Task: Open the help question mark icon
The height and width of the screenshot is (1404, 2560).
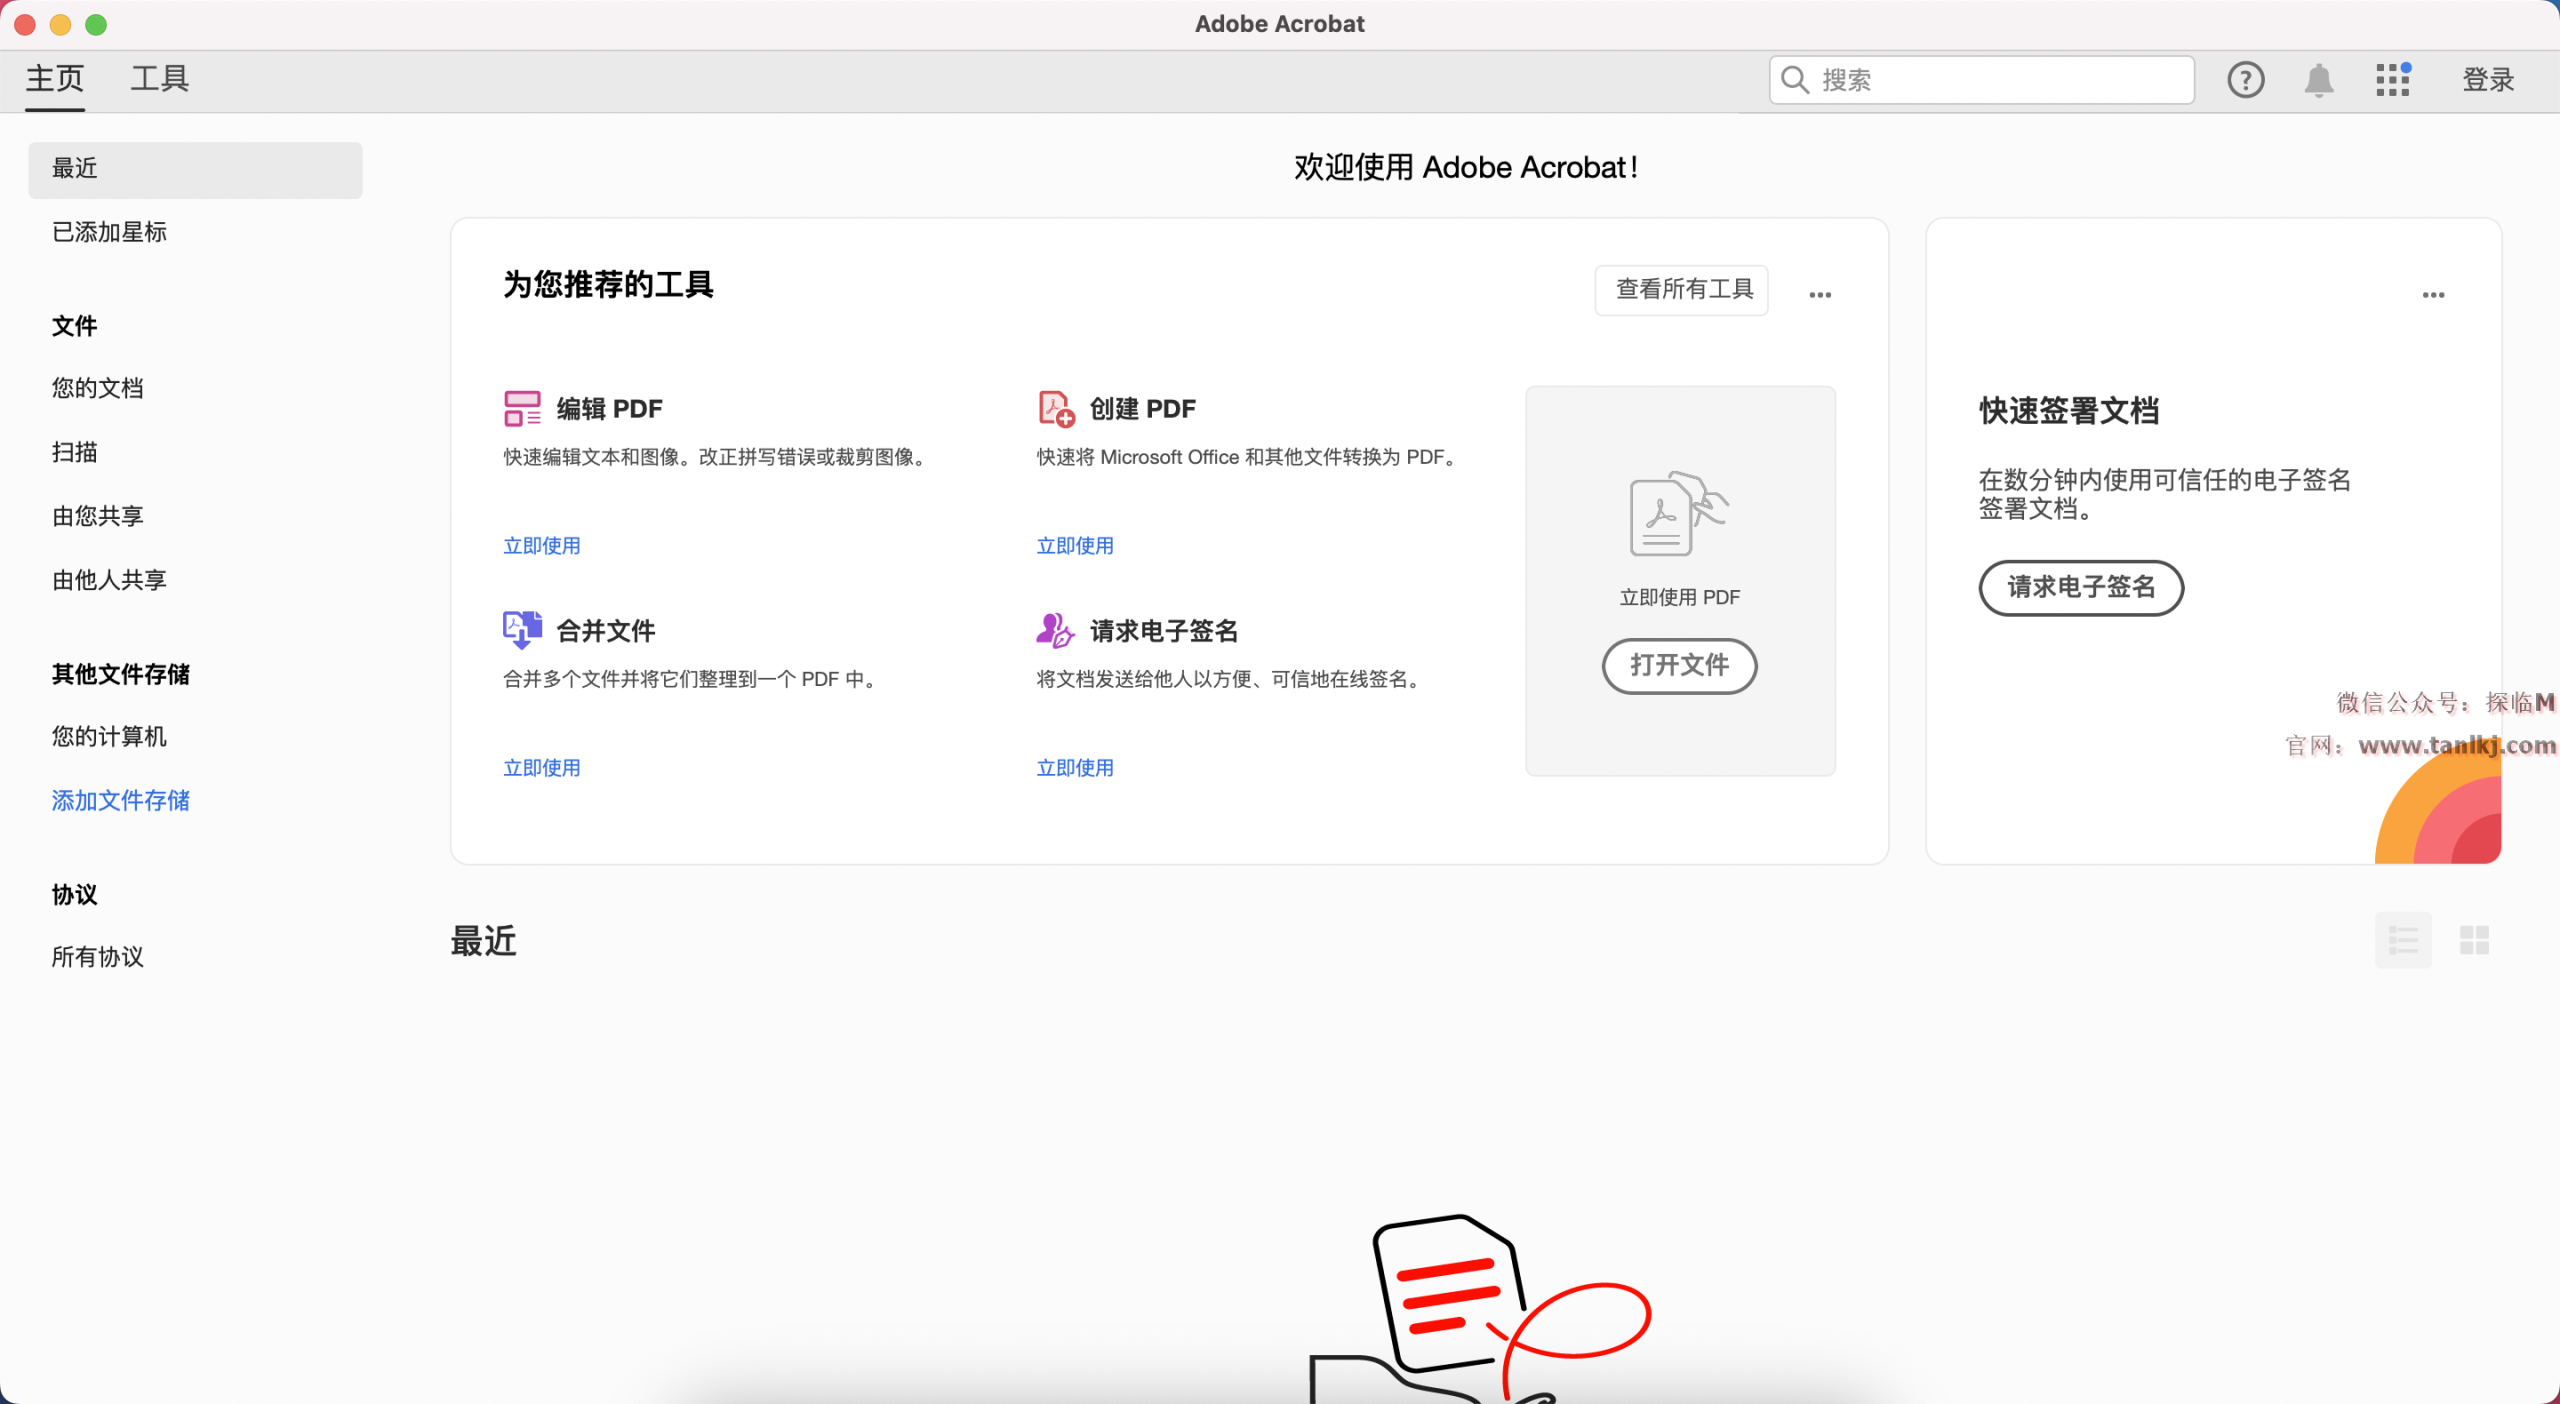Action: [2245, 80]
